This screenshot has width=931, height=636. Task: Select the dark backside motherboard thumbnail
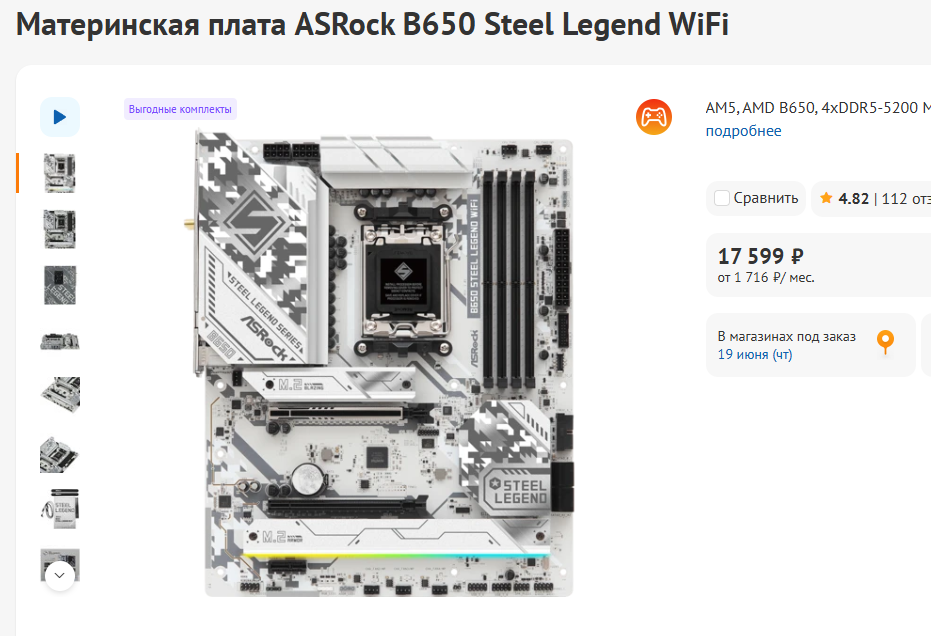[x=59, y=285]
